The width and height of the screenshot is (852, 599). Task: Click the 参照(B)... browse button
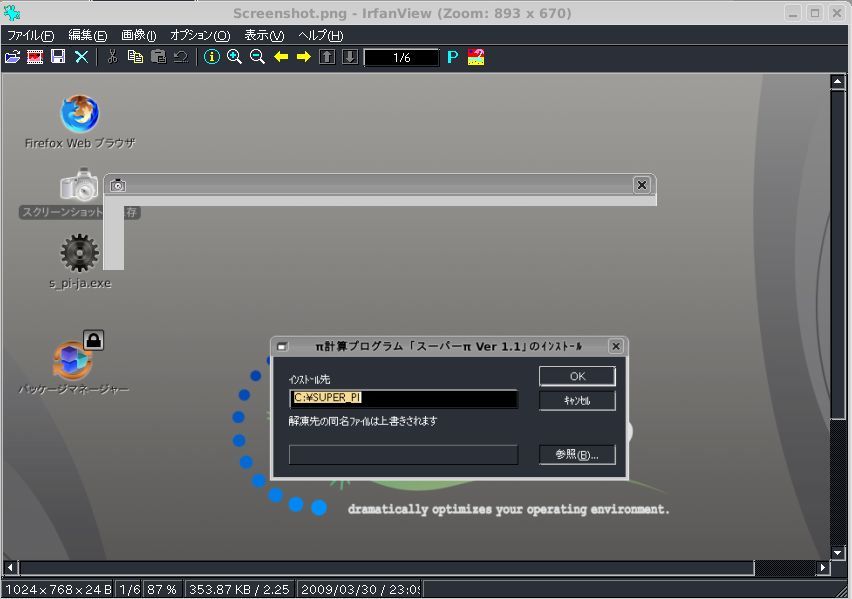(x=577, y=454)
